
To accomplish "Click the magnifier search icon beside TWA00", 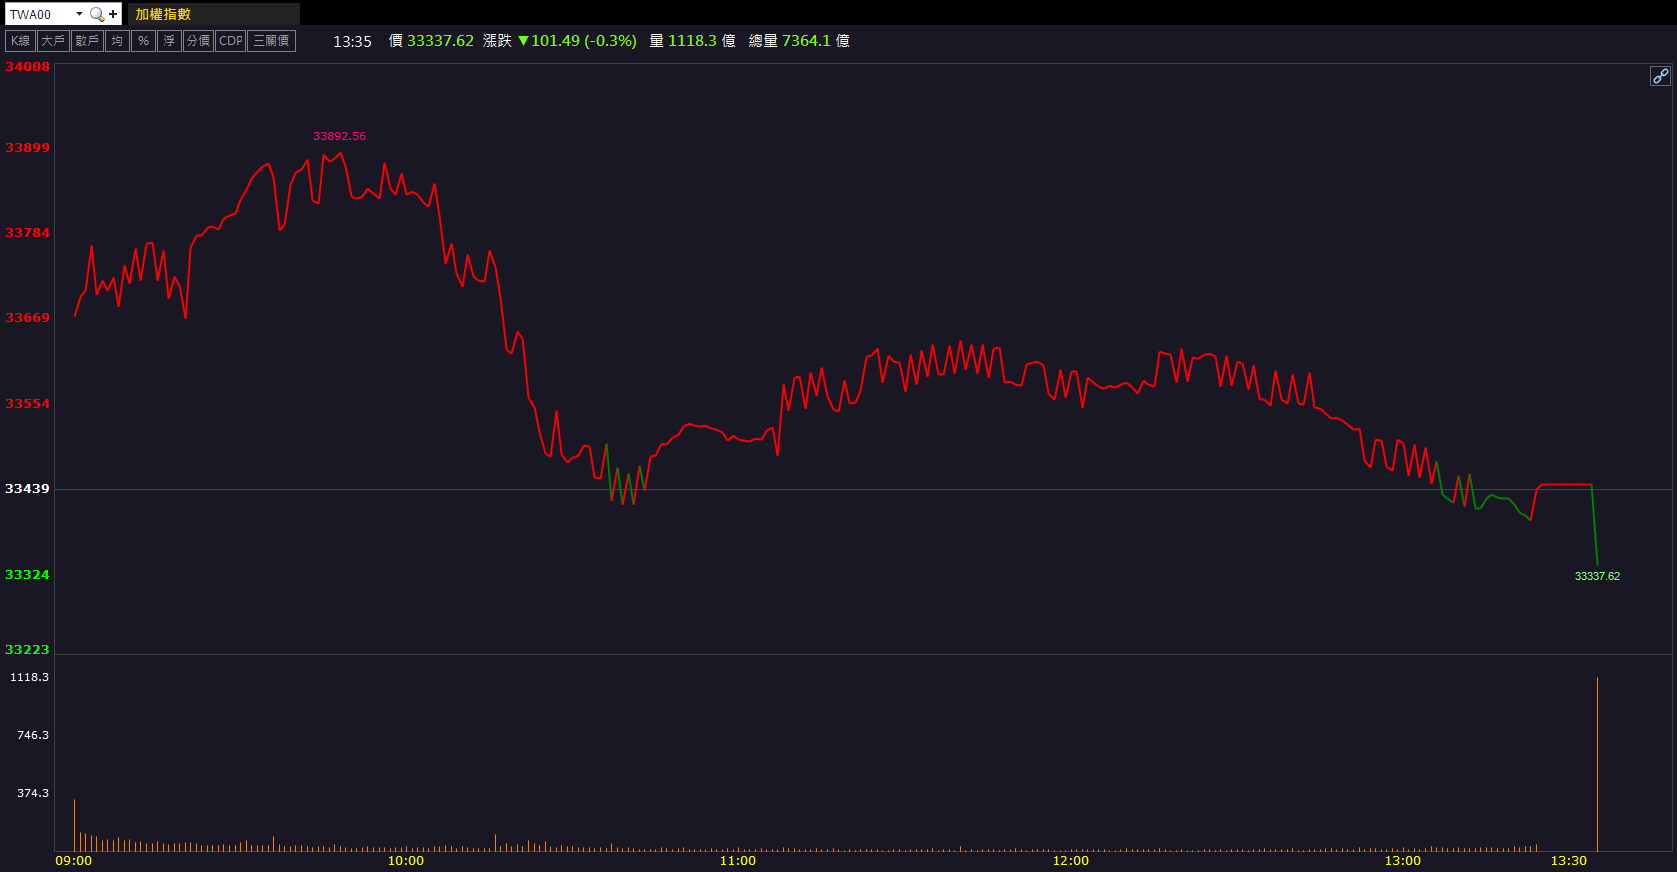I will (97, 14).
